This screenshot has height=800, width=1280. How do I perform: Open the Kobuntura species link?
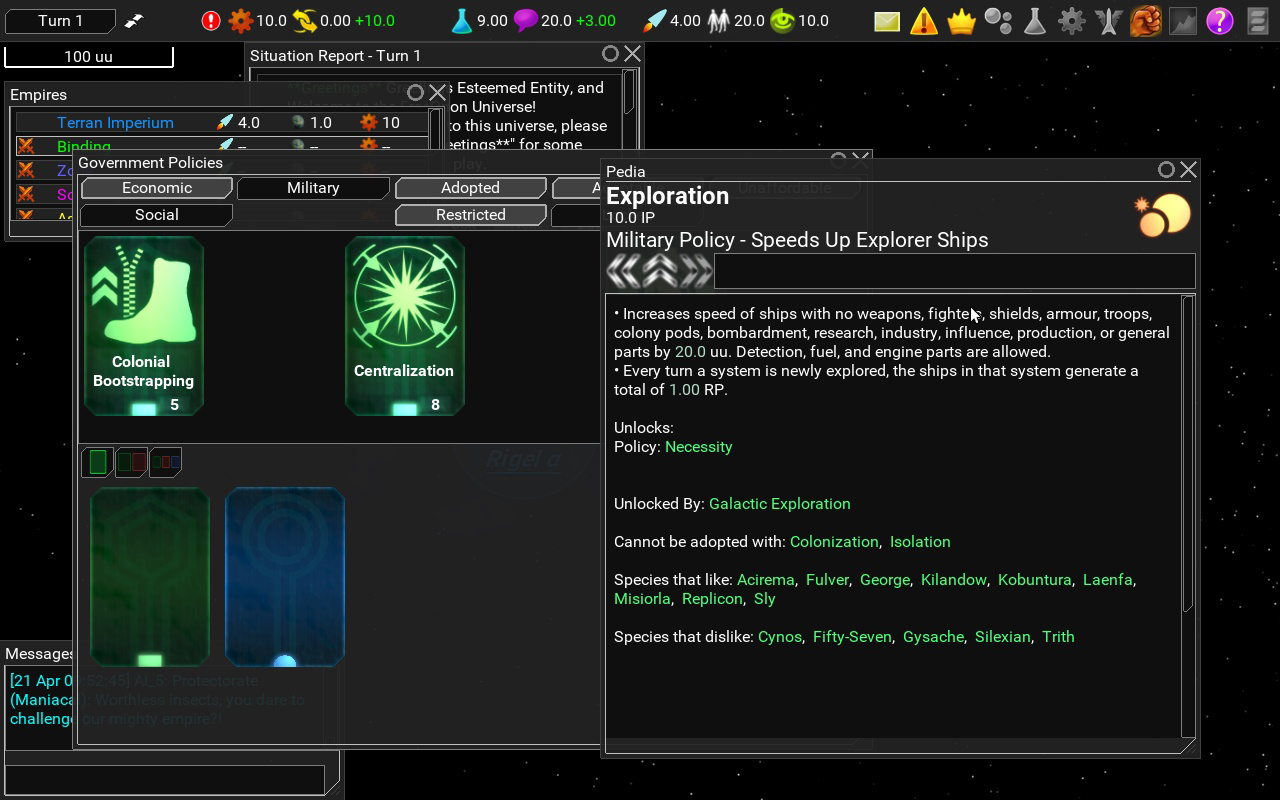[x=1035, y=580]
